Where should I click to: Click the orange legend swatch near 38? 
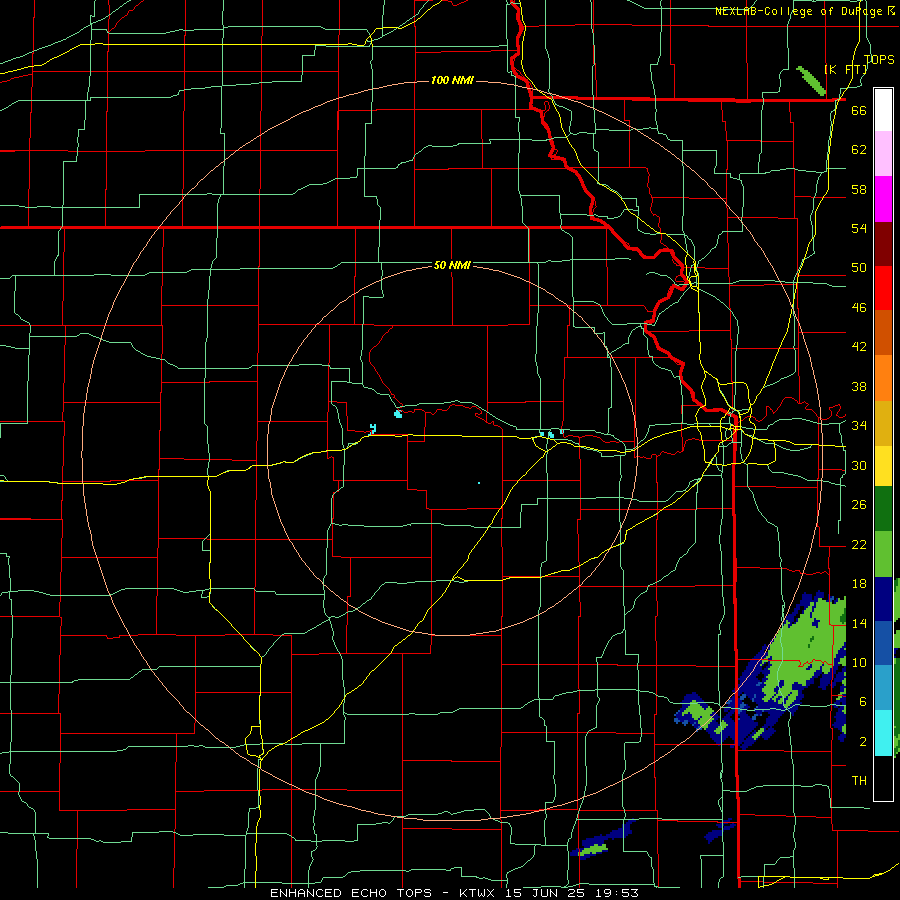[883, 378]
